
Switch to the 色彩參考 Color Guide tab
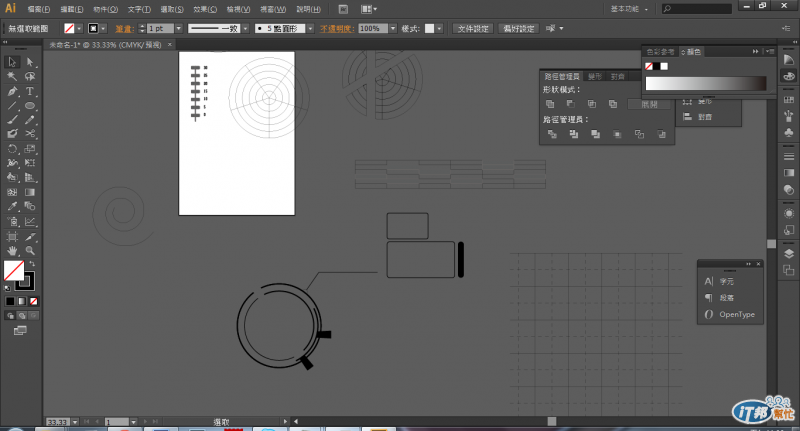pos(660,52)
